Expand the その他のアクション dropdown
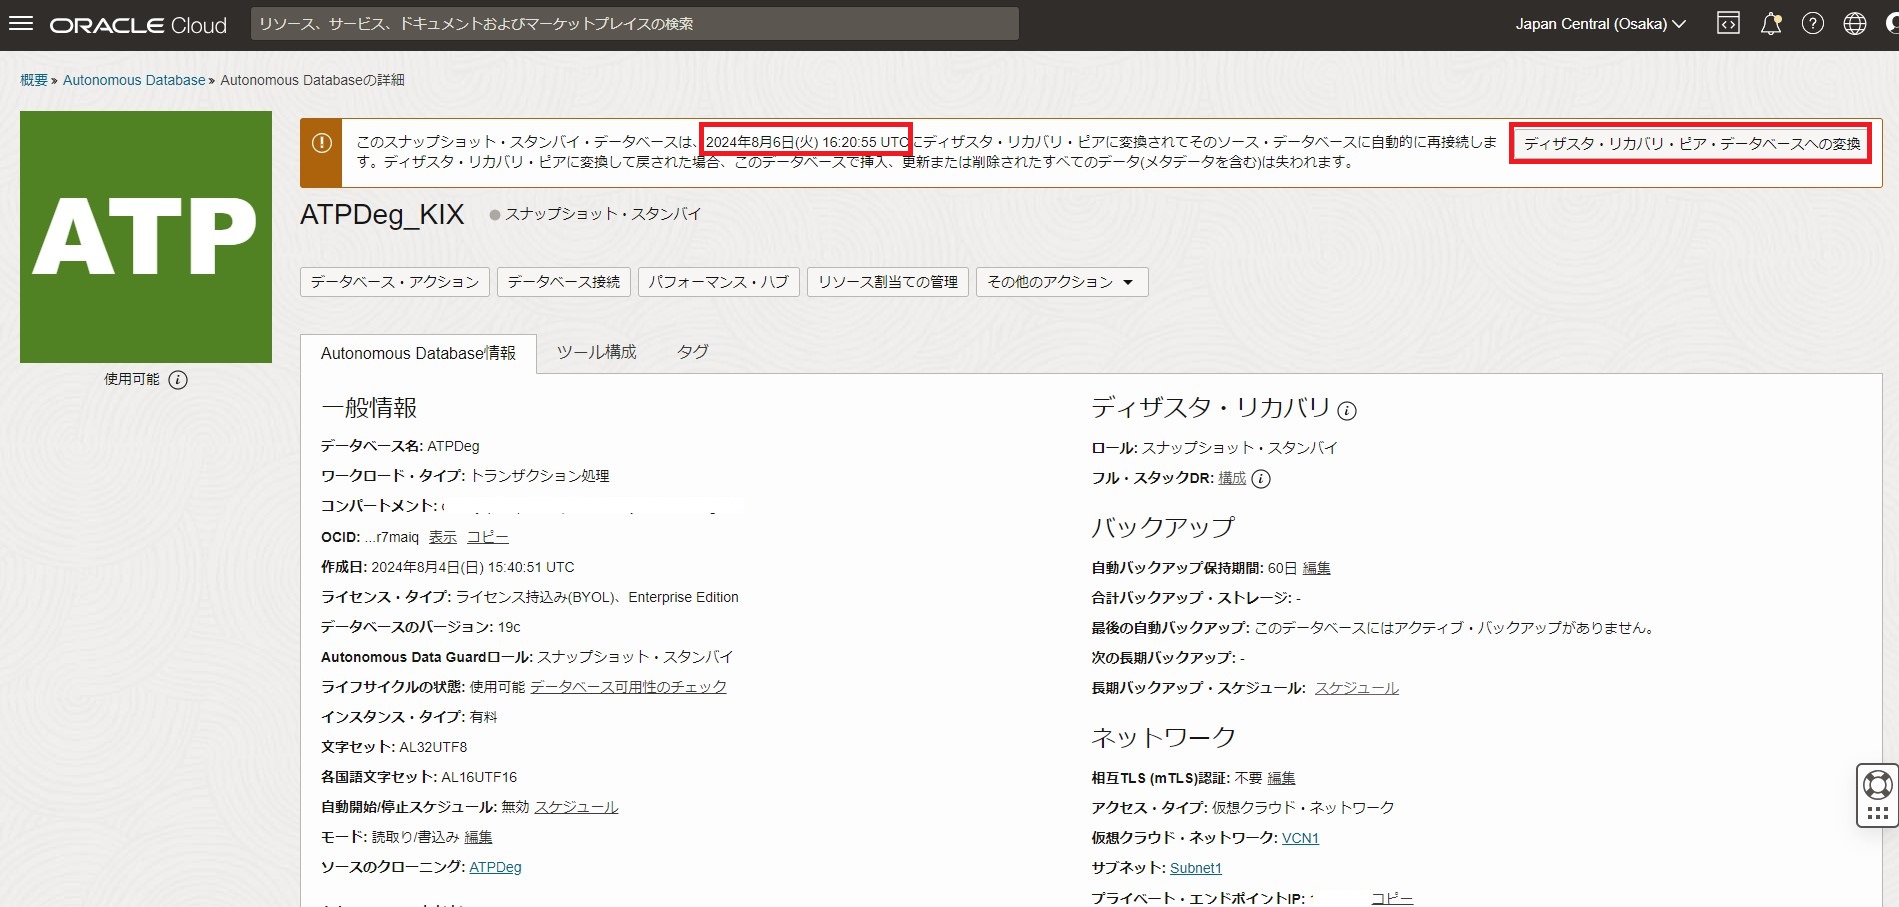 (1061, 282)
